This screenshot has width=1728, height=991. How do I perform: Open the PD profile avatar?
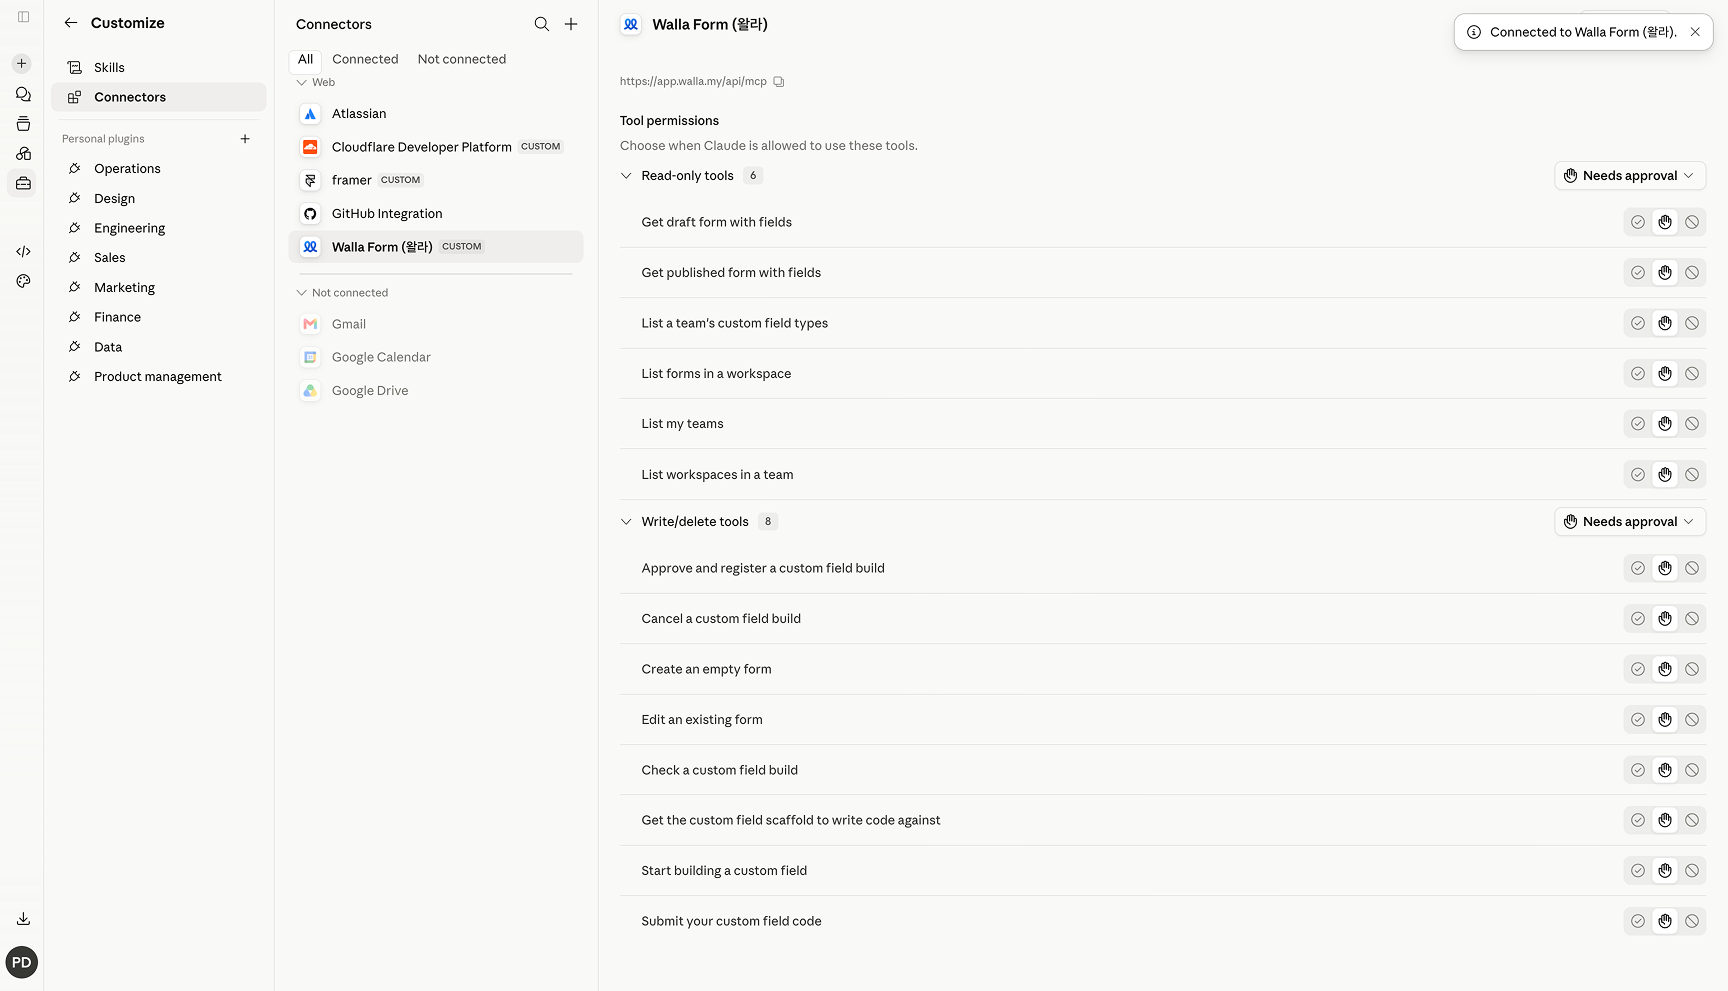(22, 963)
